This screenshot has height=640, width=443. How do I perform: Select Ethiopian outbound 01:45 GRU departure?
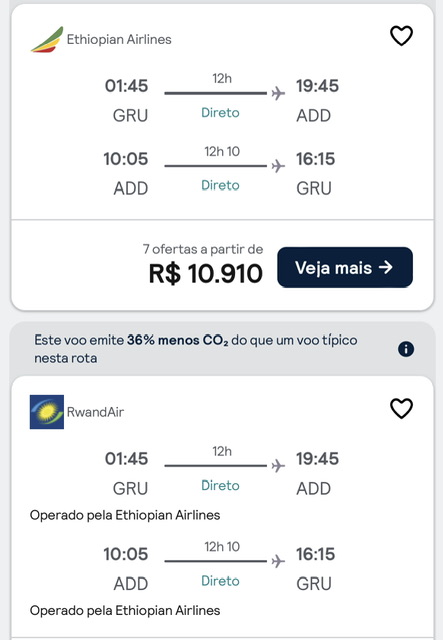[127, 100]
